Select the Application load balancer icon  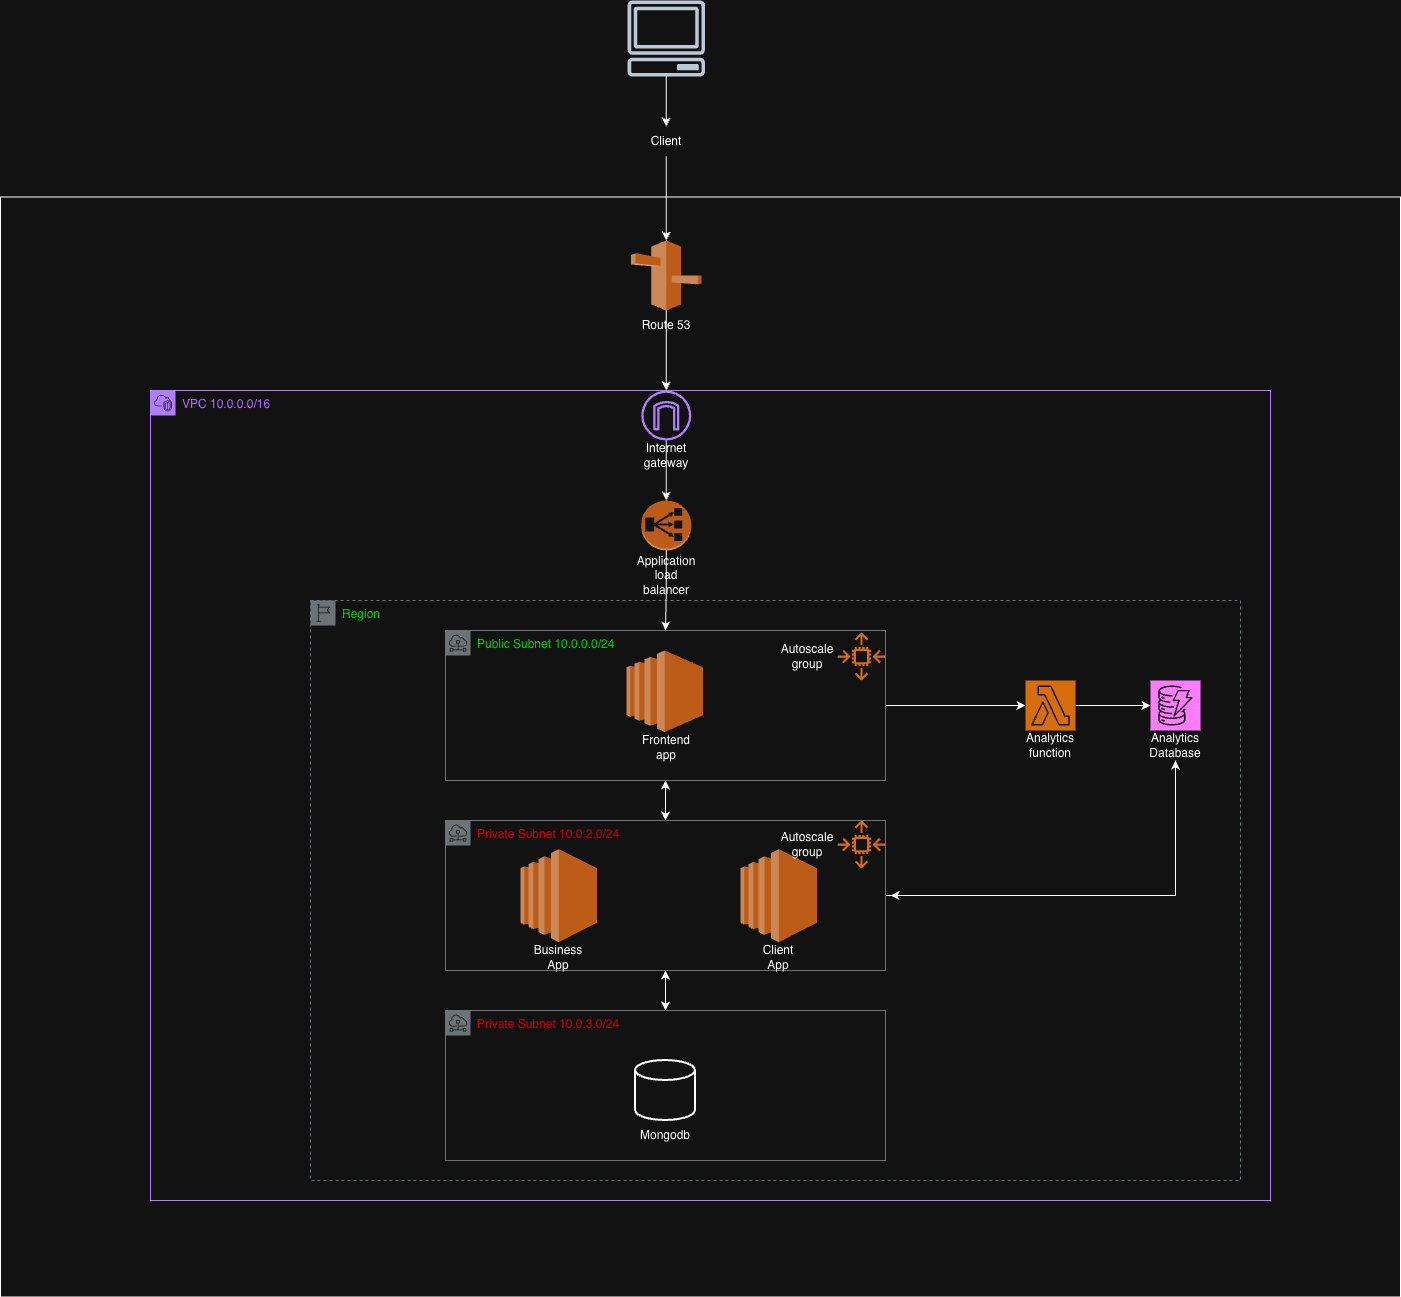coord(666,525)
